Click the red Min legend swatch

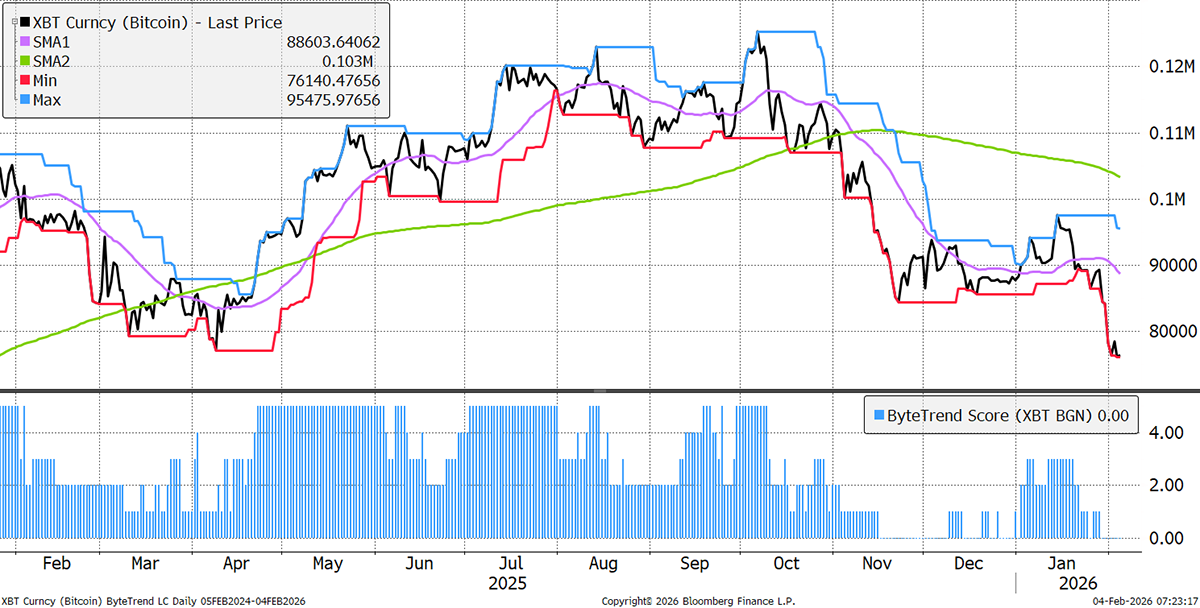tap(23, 80)
